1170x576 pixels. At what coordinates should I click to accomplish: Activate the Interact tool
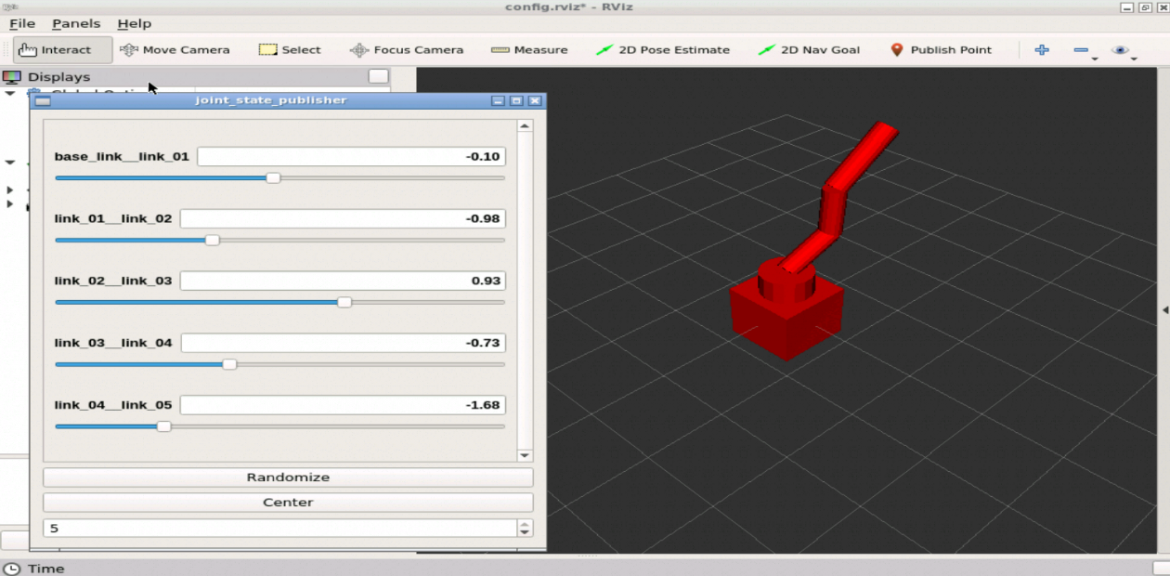[x=63, y=50]
